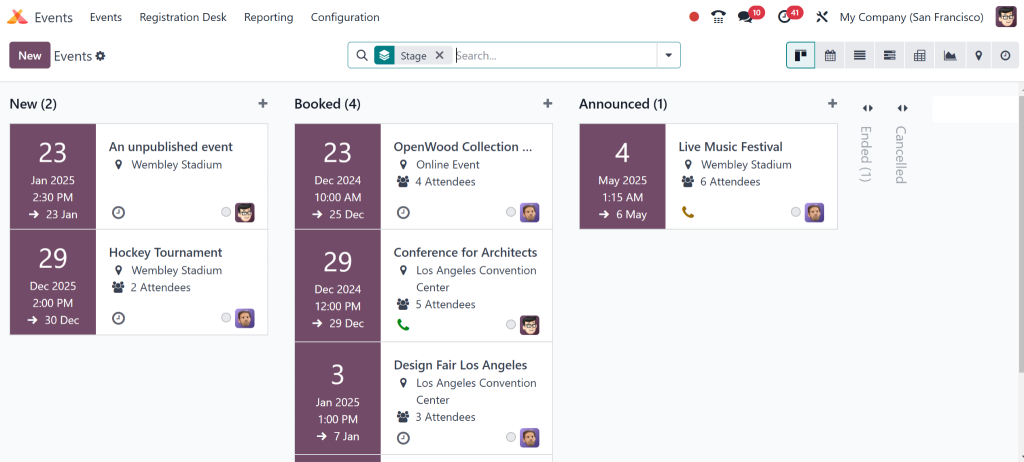Open the Hockey Tournament event

tap(138, 282)
